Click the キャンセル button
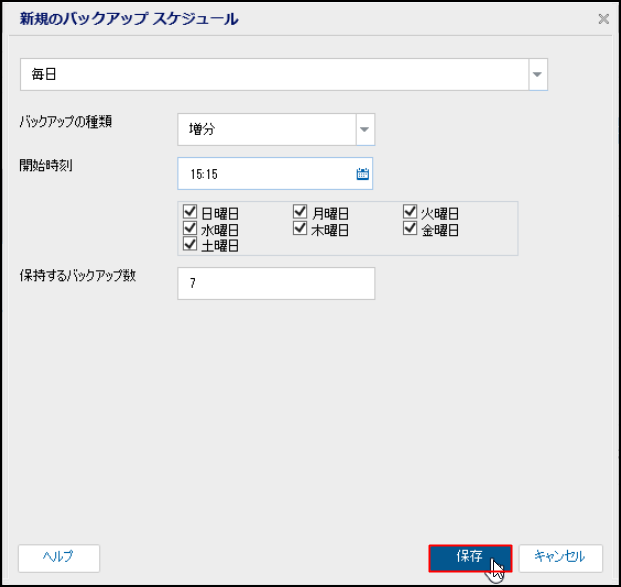 (x=559, y=557)
